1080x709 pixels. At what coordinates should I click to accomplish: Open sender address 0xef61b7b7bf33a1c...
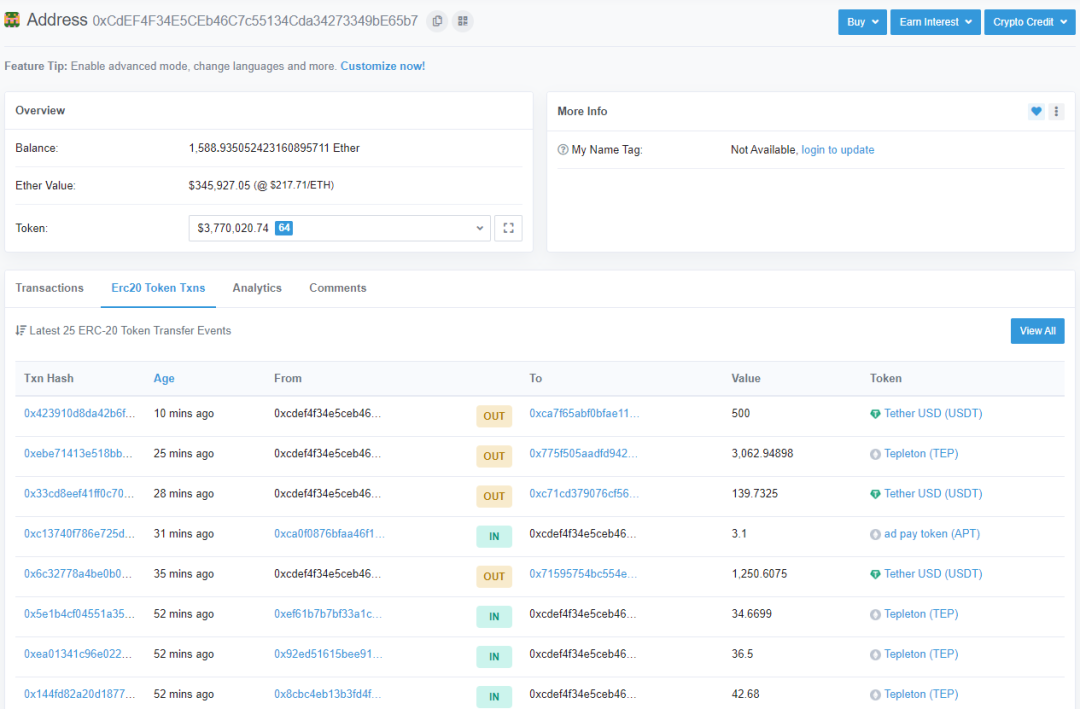(328, 613)
